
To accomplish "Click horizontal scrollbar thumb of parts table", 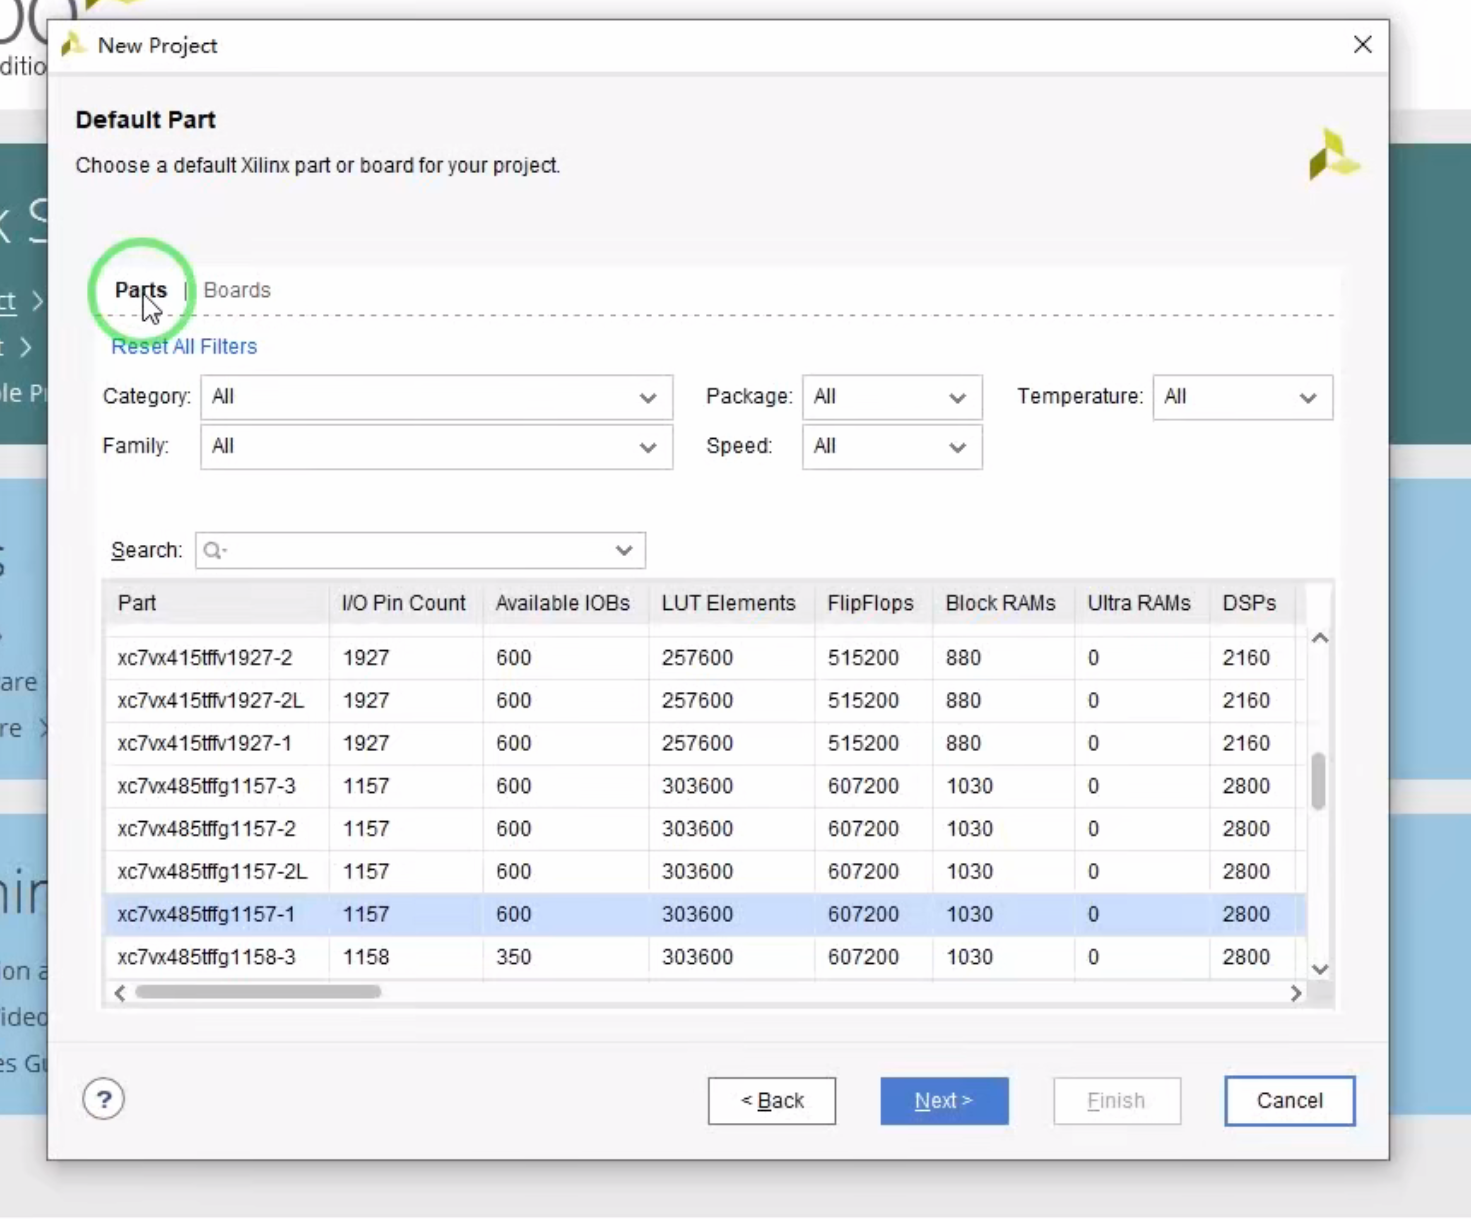I will 258,992.
